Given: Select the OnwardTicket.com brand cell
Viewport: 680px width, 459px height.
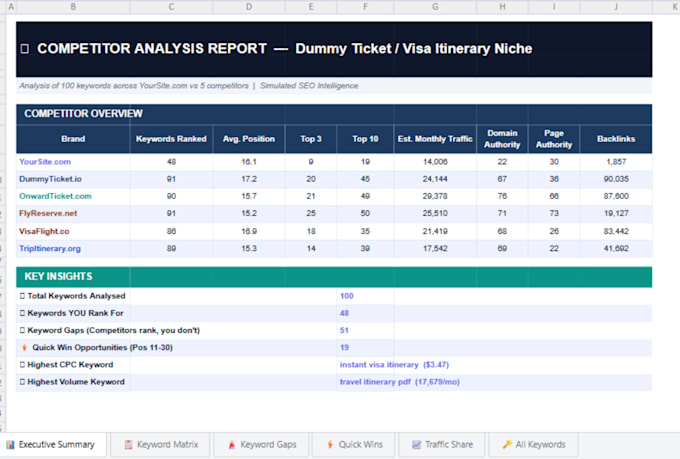Looking at the screenshot, I should click(73, 196).
